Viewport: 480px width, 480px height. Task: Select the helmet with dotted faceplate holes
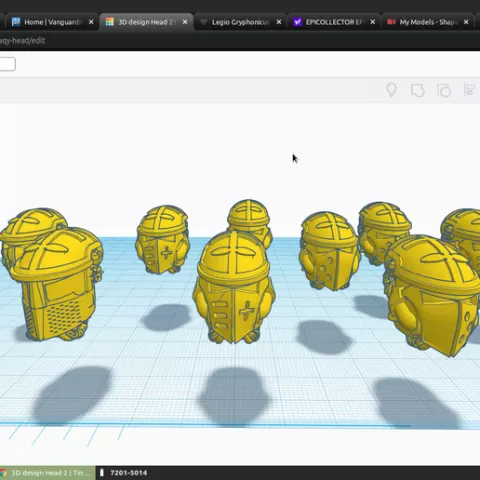(x=329, y=251)
